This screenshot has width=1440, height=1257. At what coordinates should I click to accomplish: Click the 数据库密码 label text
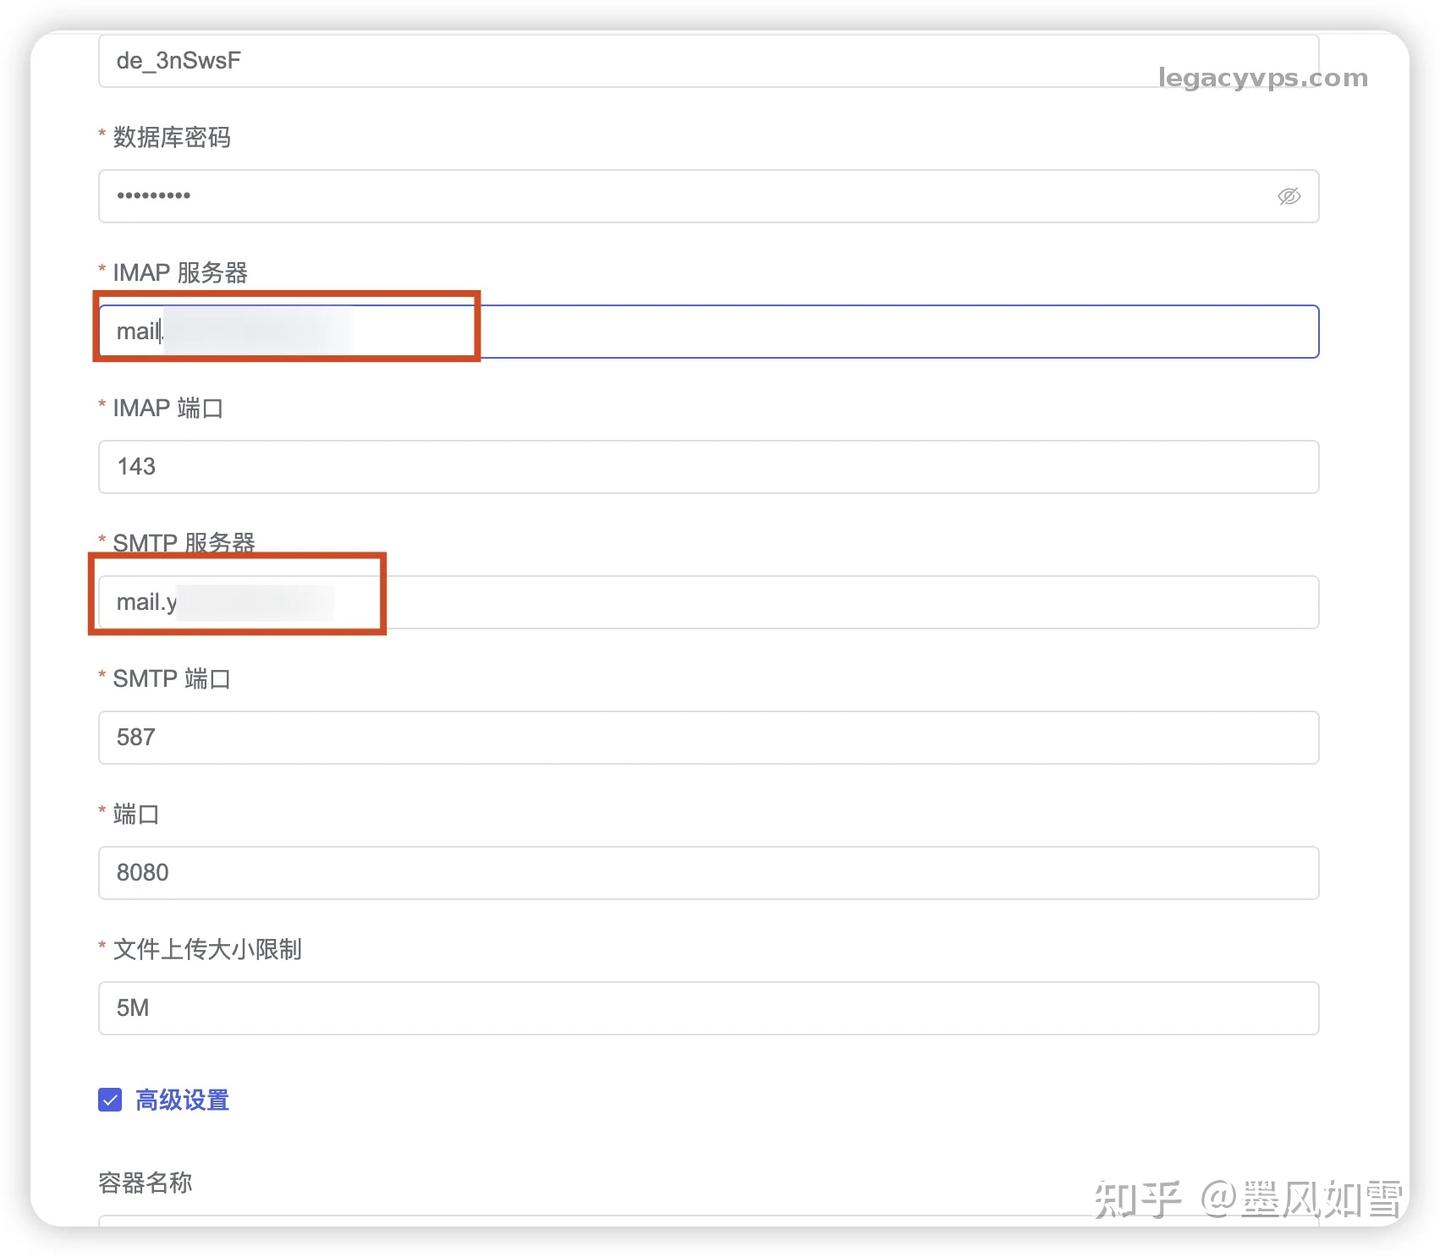pos(171,137)
